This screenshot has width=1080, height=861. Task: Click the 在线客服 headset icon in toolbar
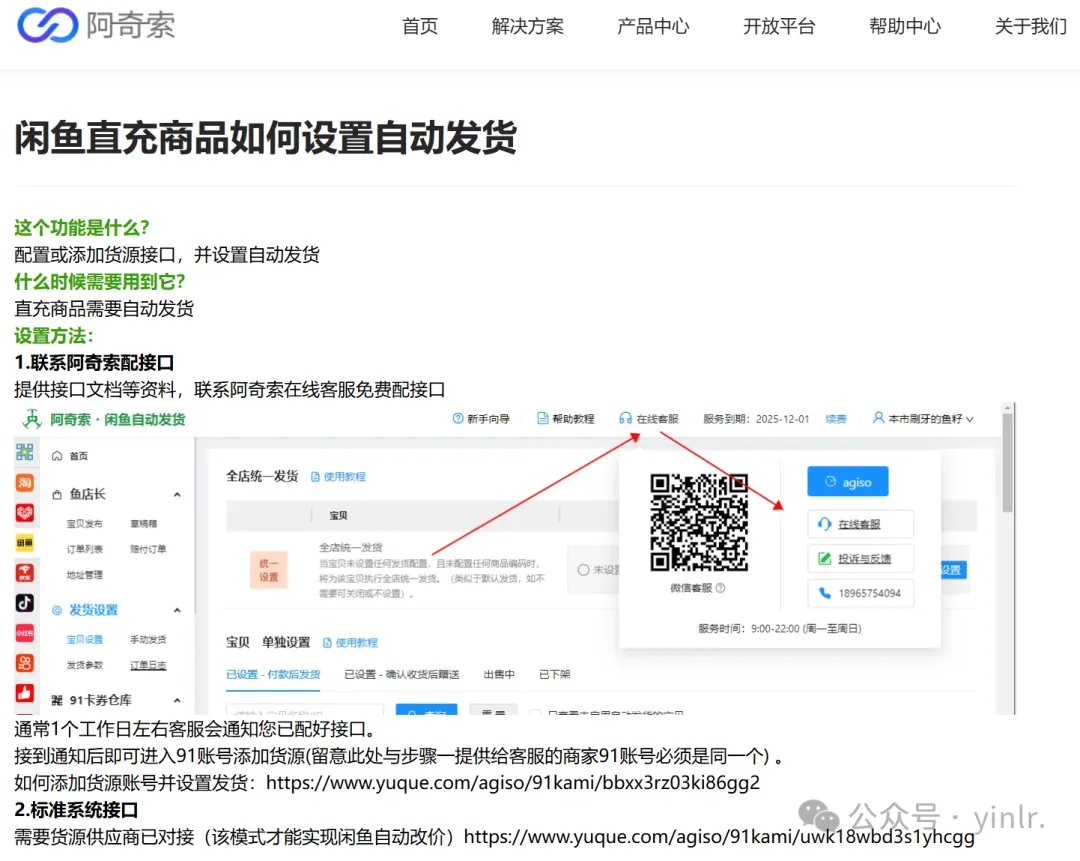coord(625,418)
